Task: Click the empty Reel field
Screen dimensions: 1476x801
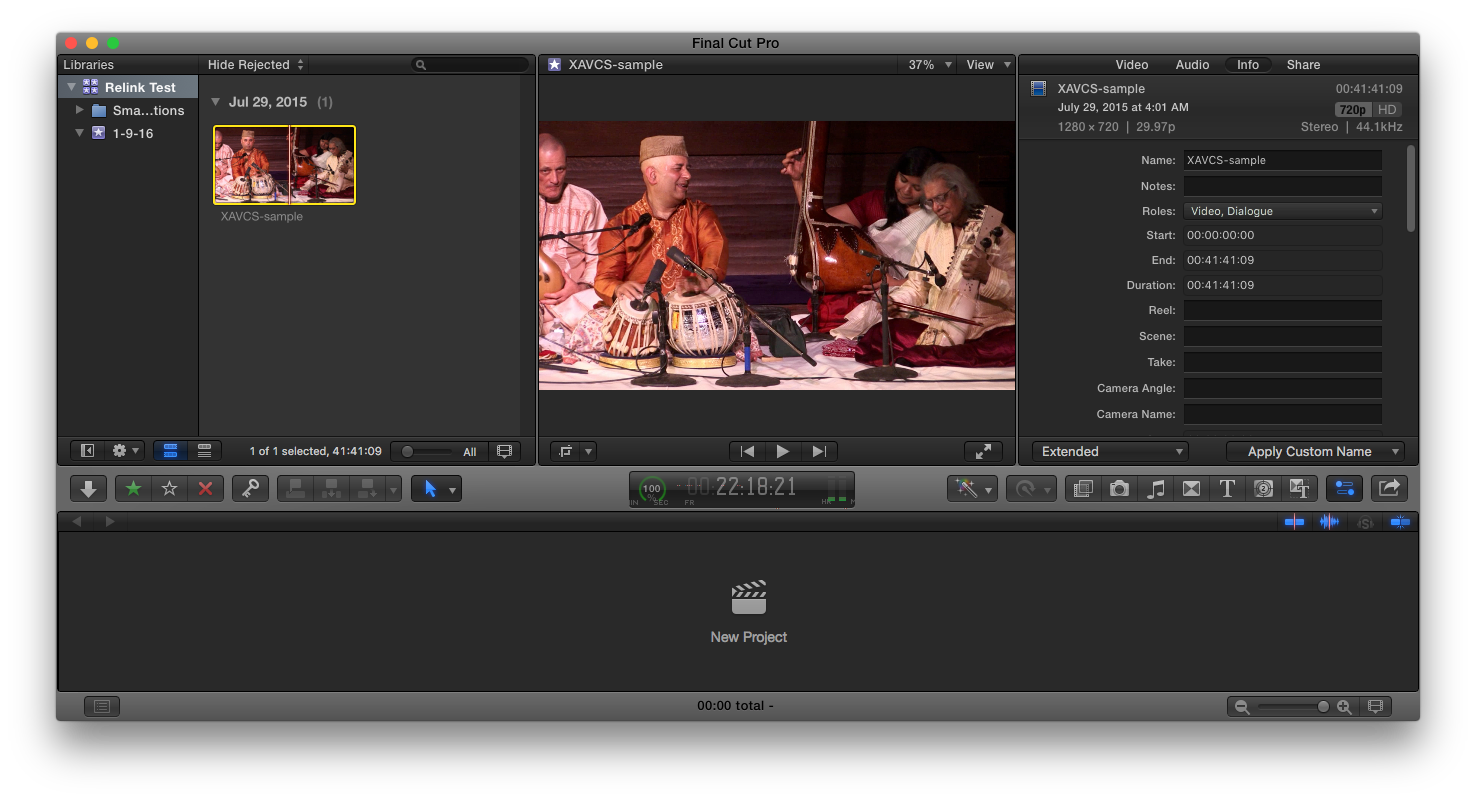Action: point(1283,311)
